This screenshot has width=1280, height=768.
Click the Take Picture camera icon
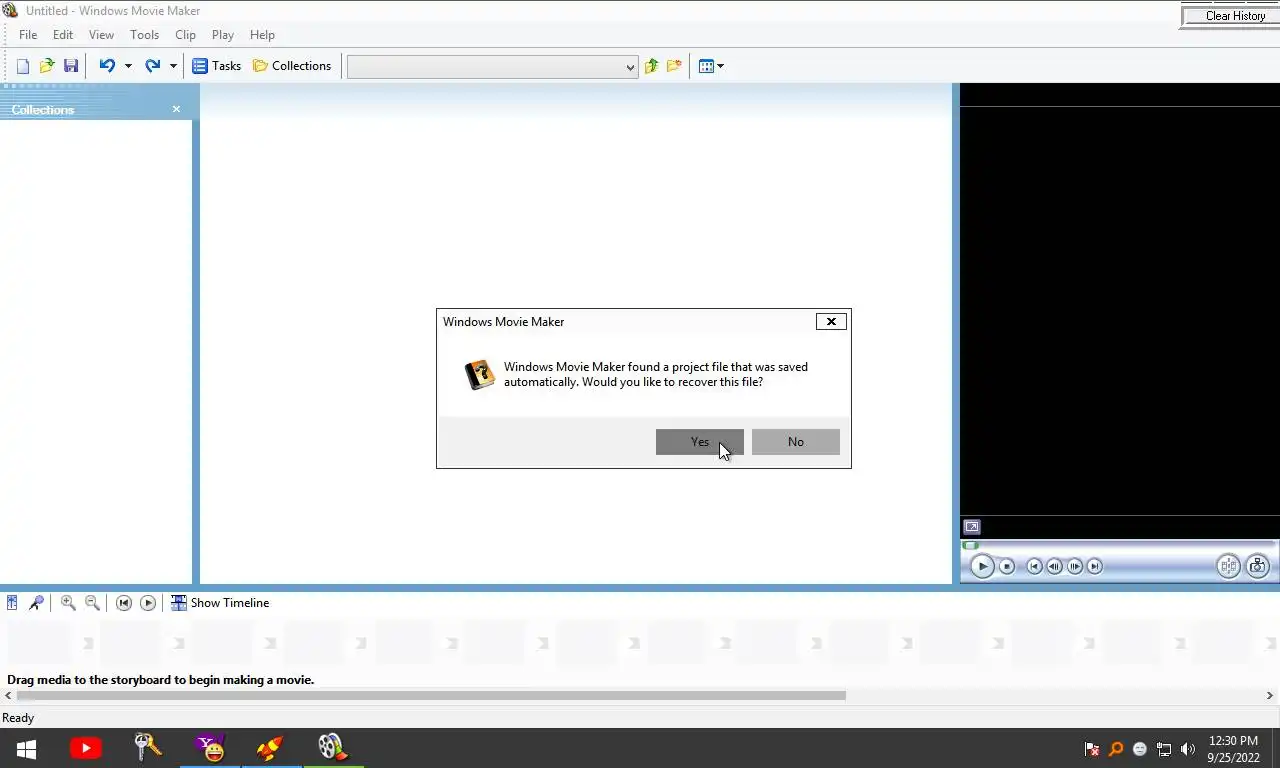(1257, 566)
